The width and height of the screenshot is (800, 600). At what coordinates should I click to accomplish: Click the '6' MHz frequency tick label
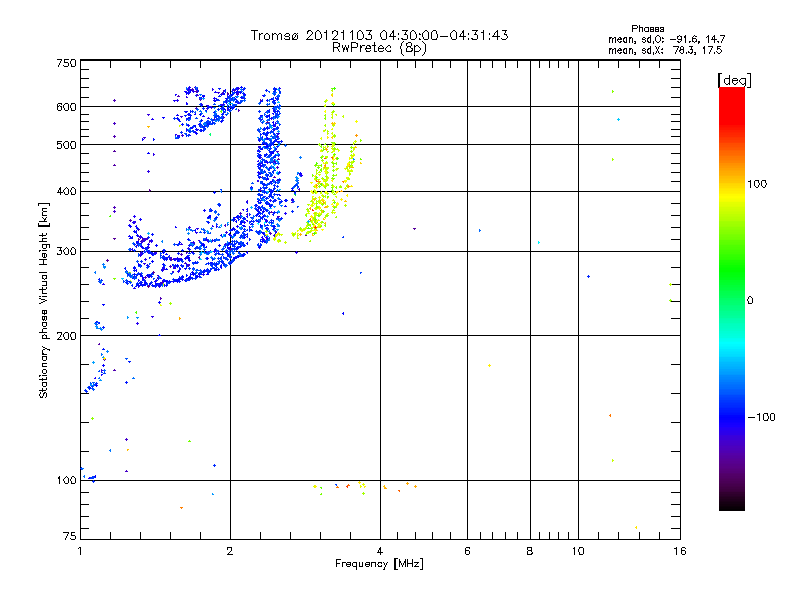467,551
